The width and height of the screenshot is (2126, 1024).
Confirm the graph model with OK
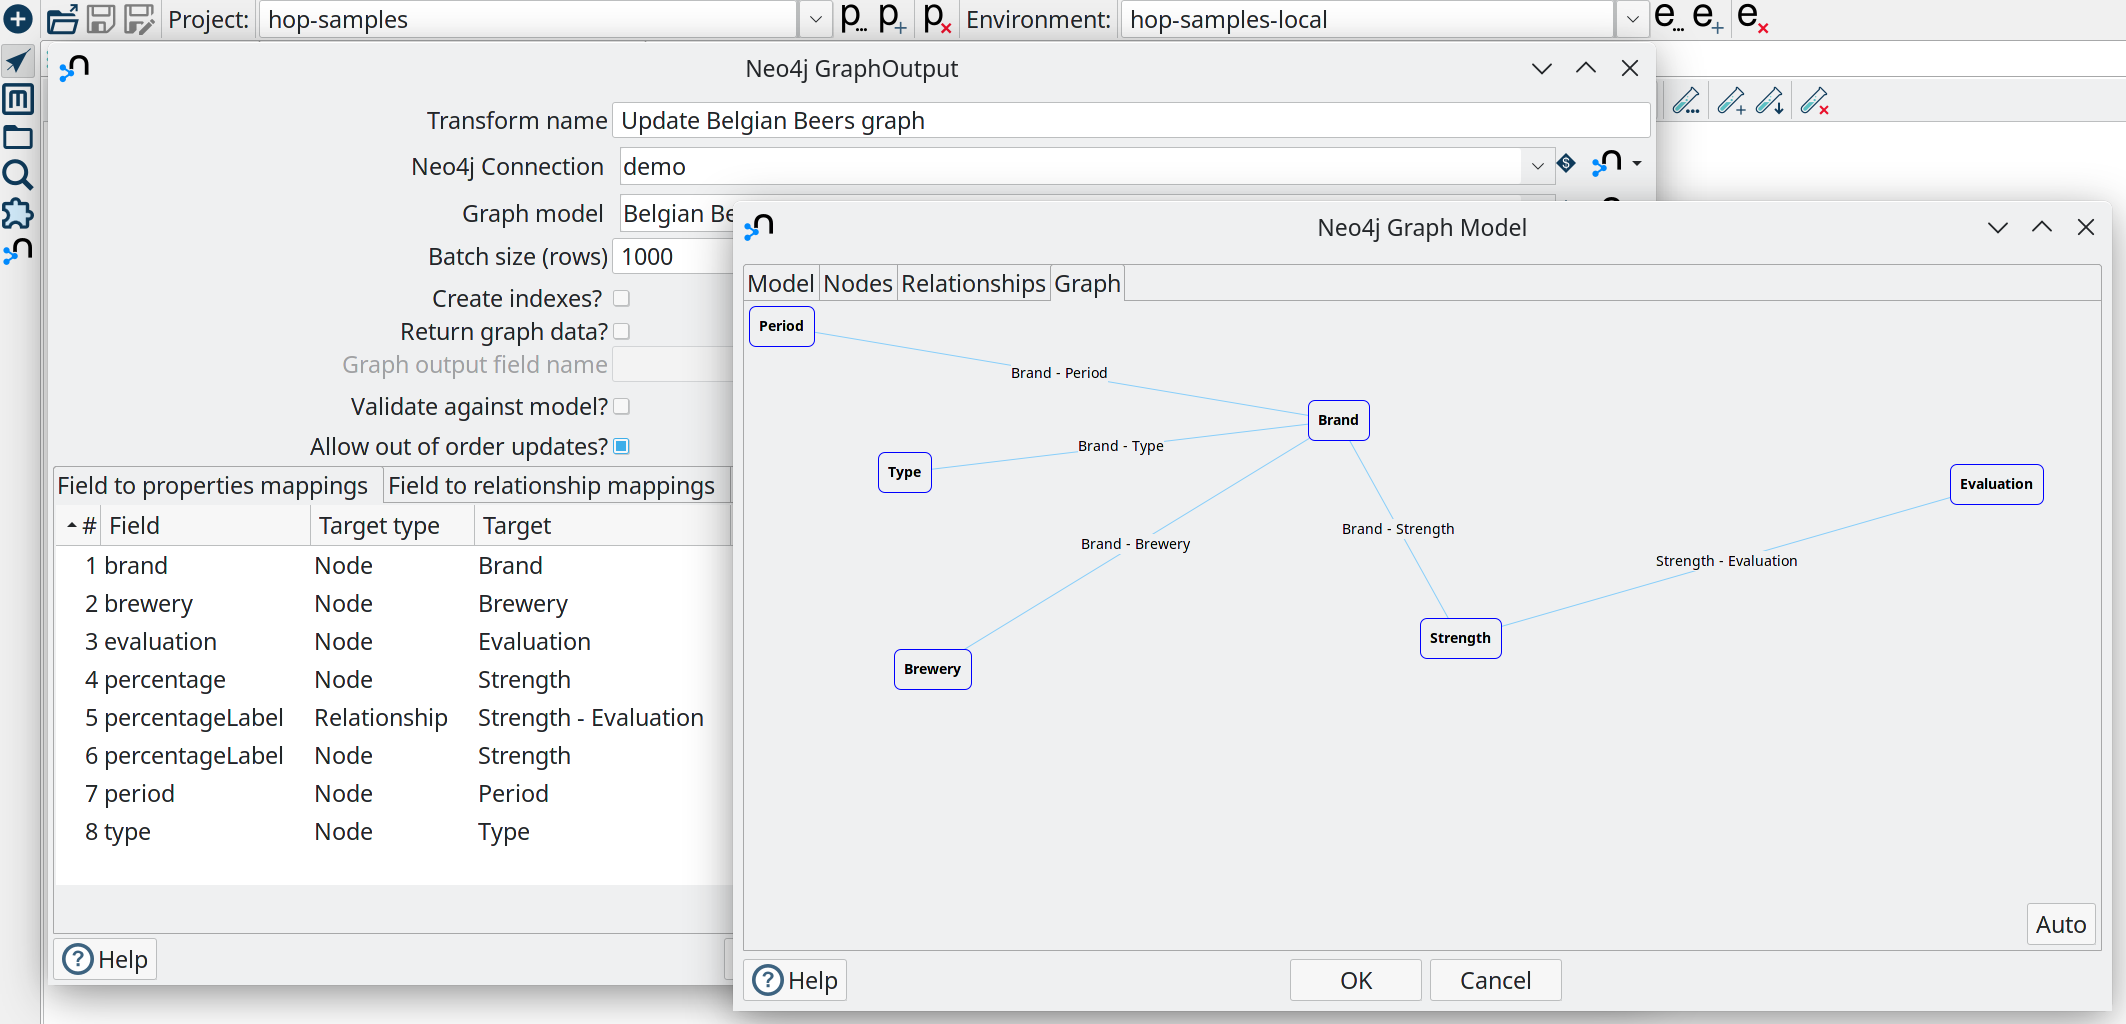coord(1355,979)
